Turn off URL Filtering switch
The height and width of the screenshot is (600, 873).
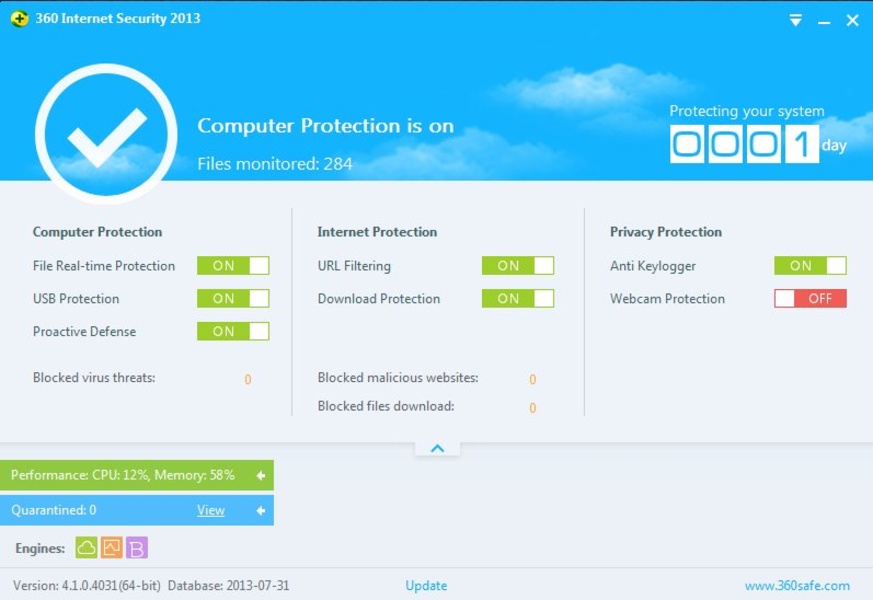pos(518,265)
